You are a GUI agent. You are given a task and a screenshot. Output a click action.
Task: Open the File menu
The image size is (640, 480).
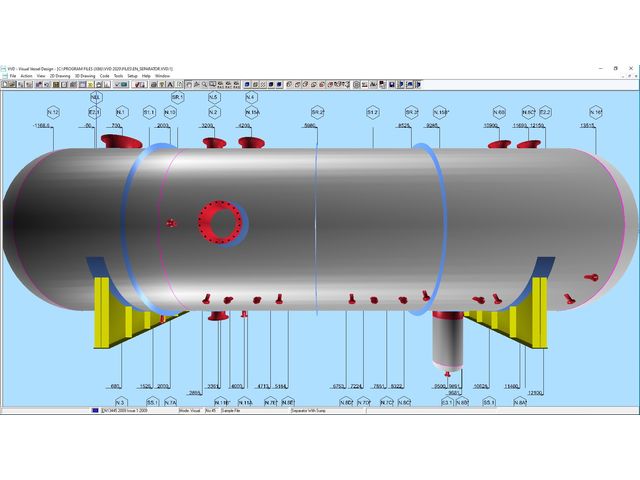pyautogui.click(x=13, y=75)
